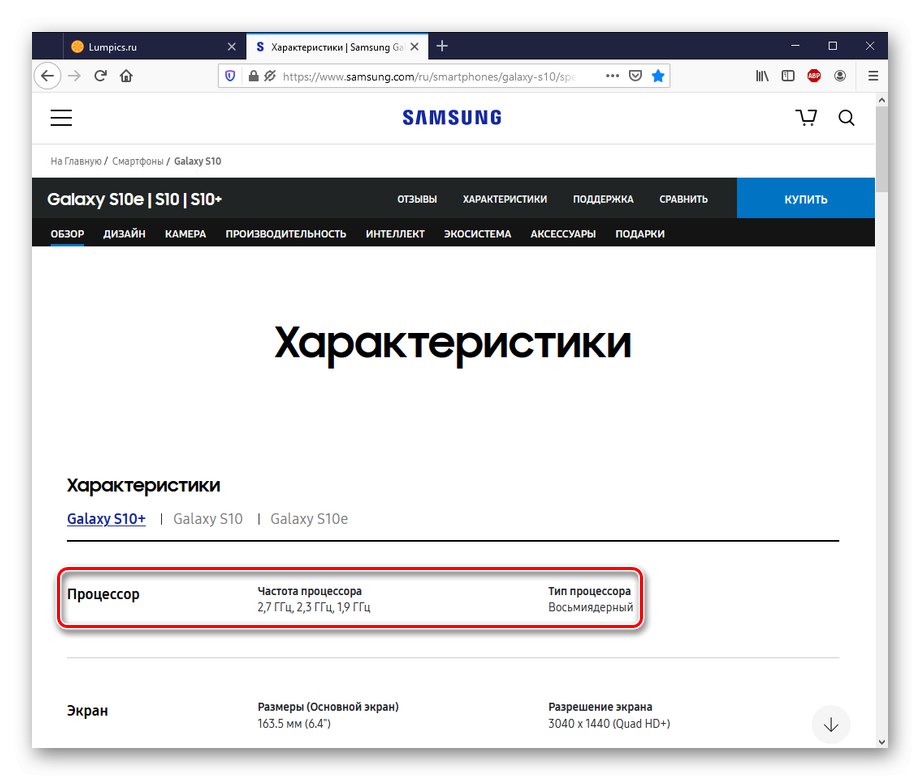920x780 pixels.
Task: Click the blue КУПИТЬ button
Action: point(806,198)
